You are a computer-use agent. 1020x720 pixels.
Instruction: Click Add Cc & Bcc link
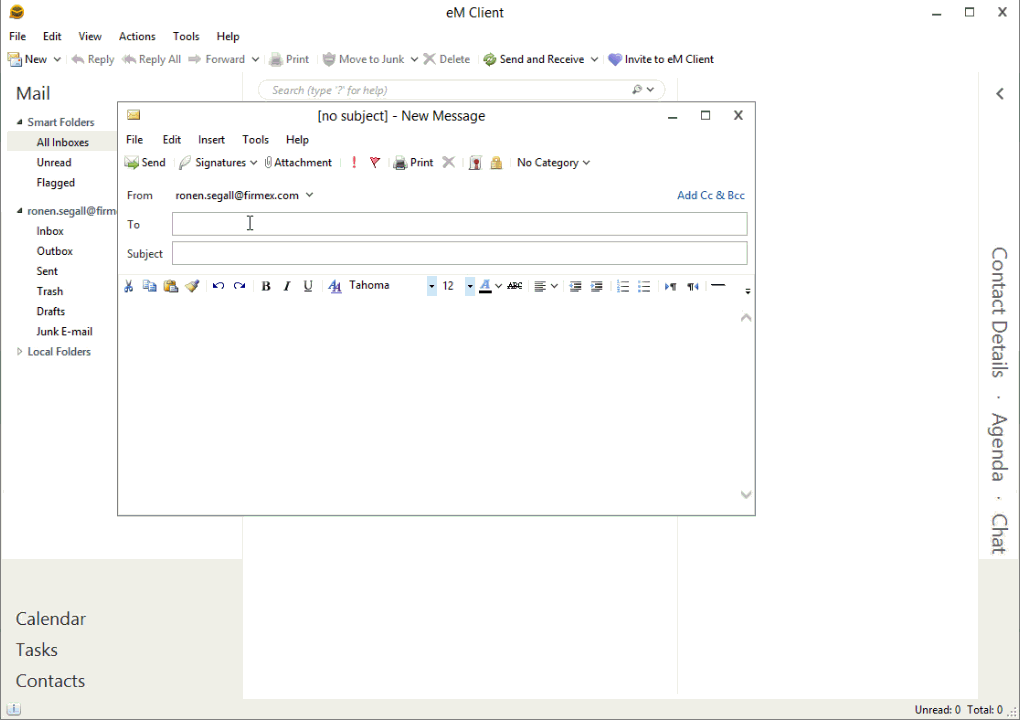[710, 195]
